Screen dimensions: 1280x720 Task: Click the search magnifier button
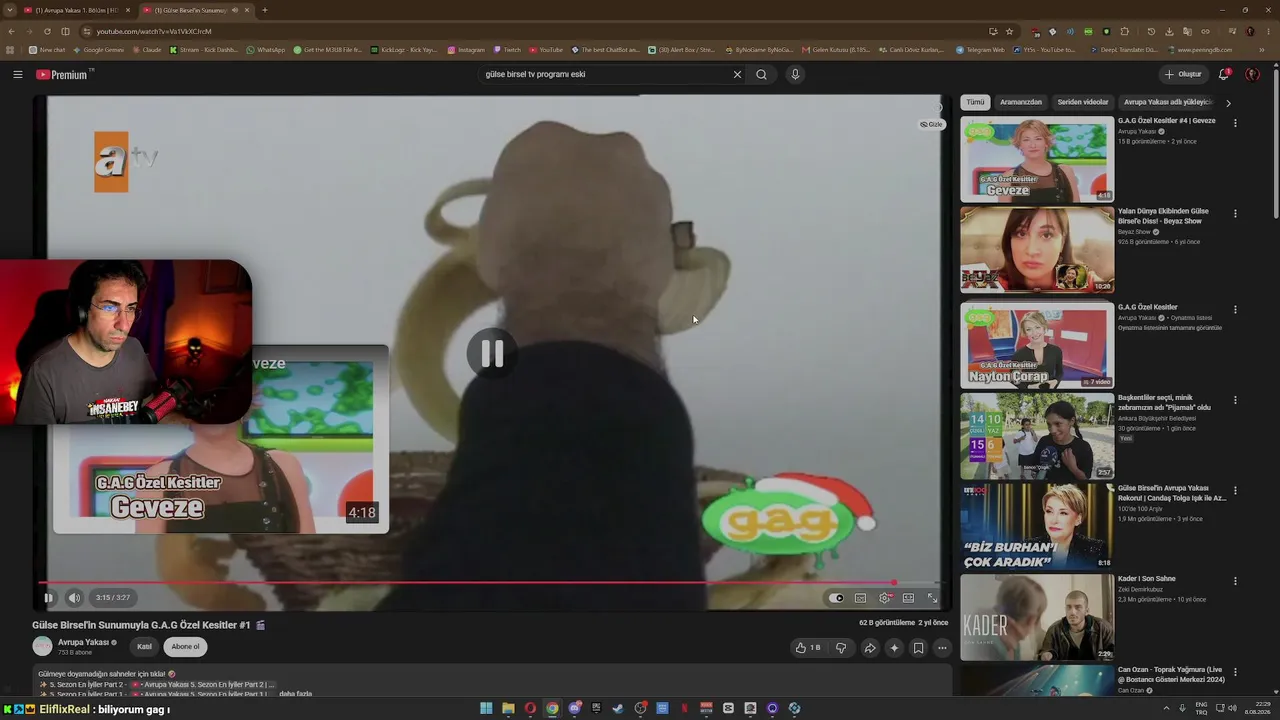tap(761, 74)
